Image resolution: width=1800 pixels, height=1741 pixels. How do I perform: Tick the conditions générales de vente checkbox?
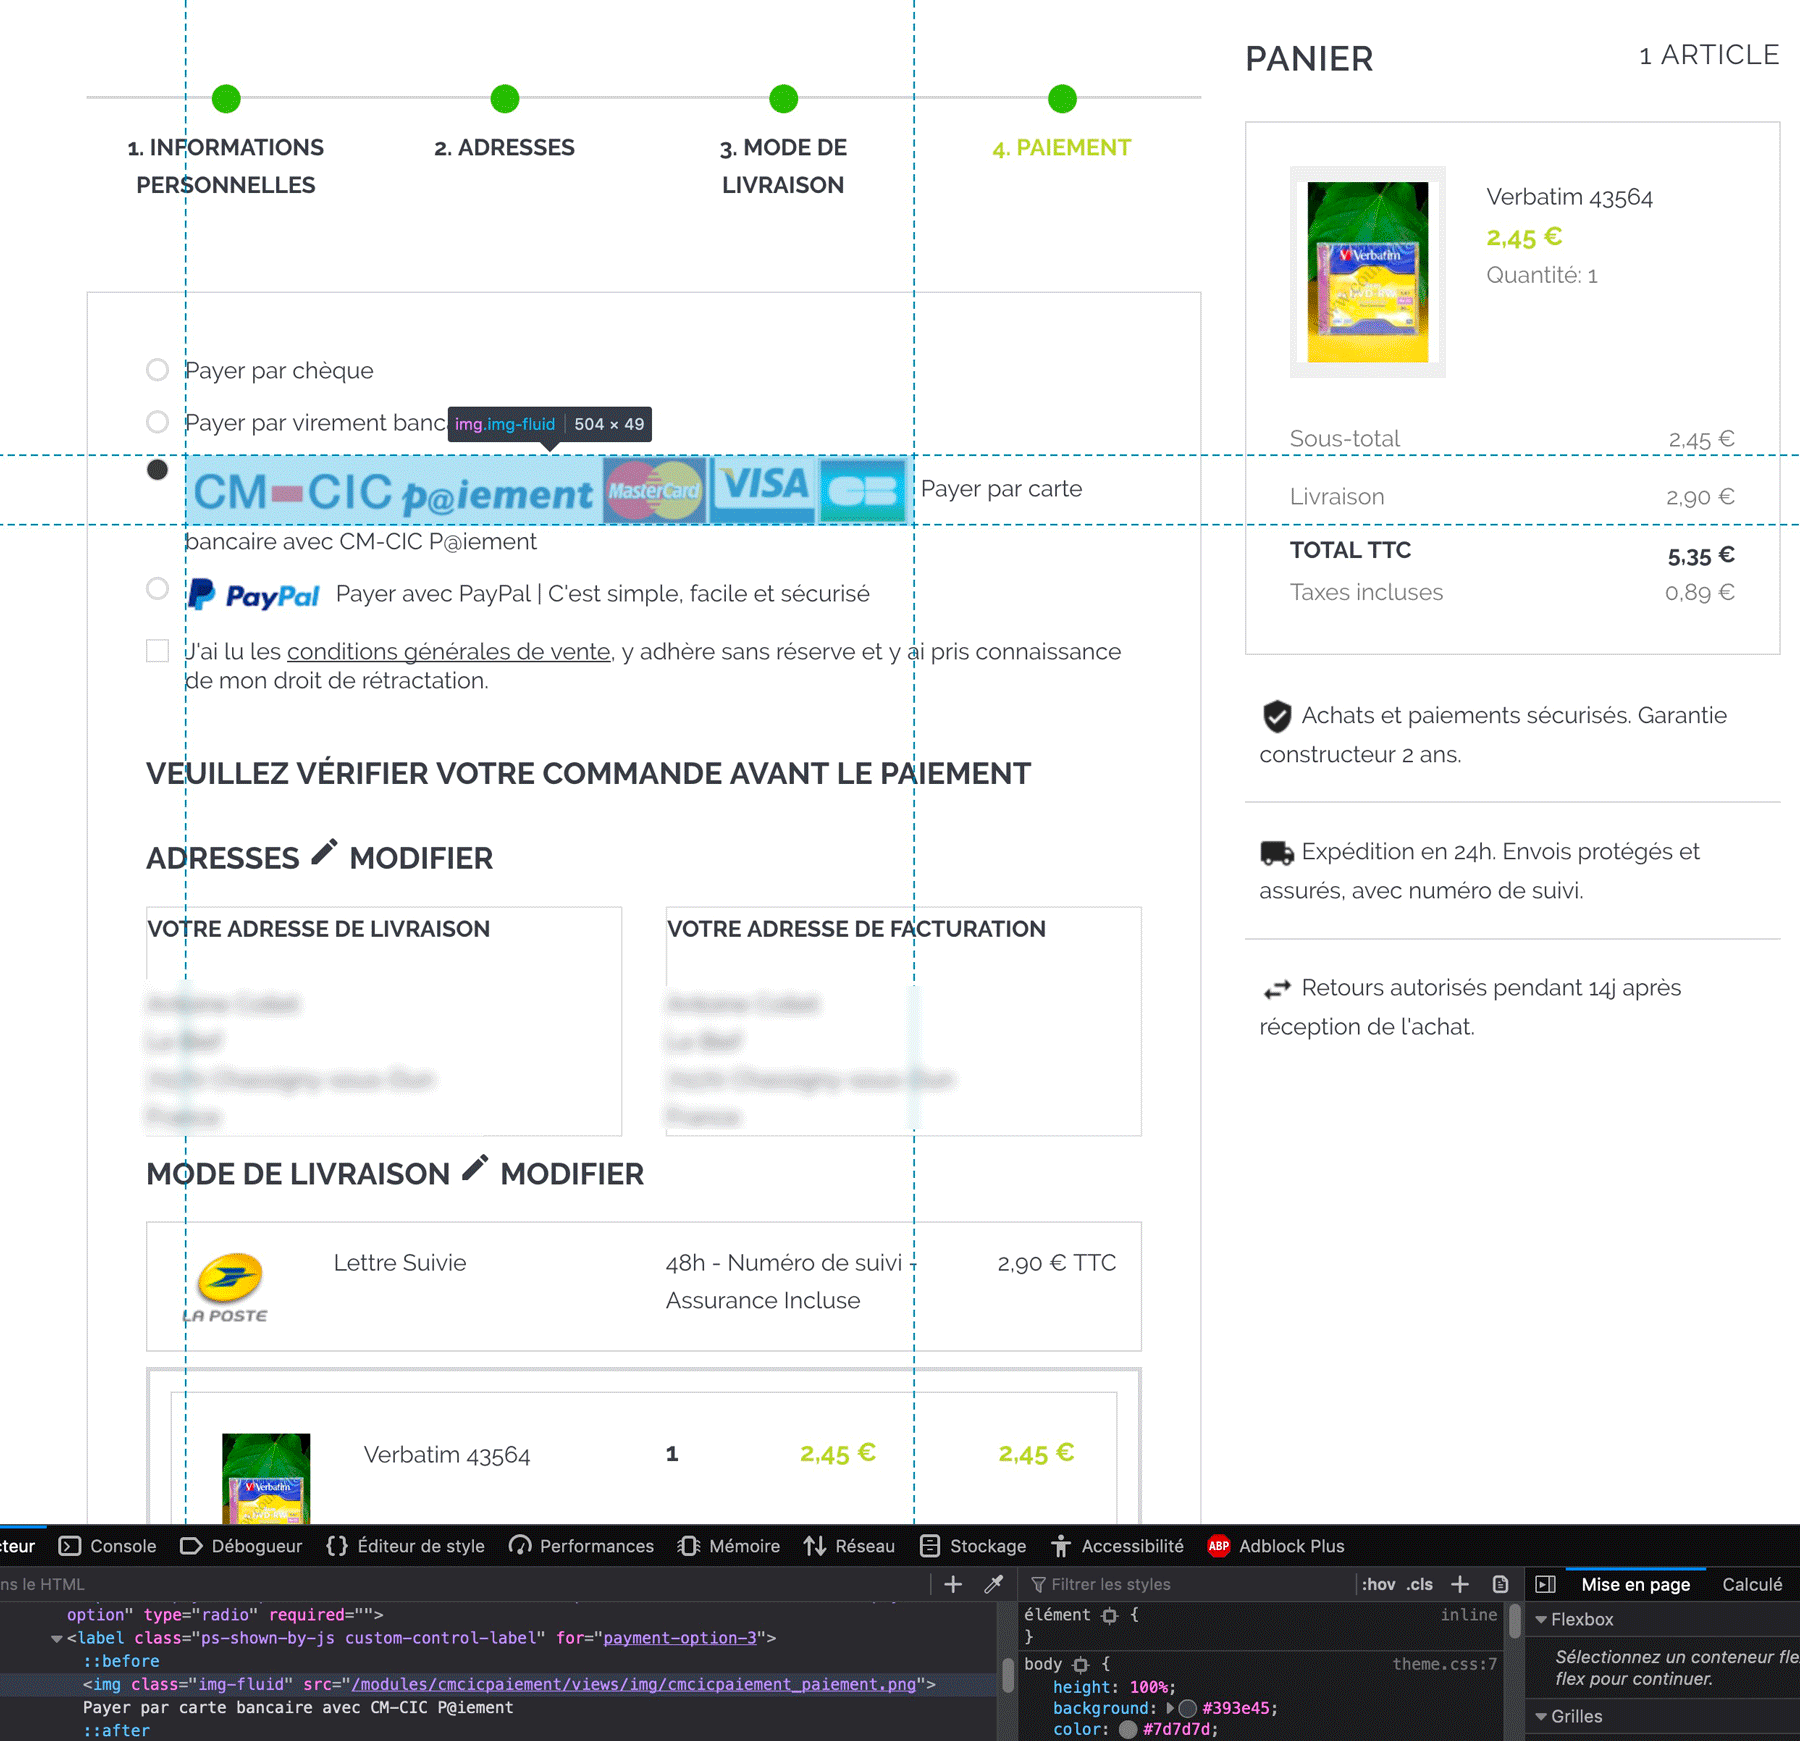[x=157, y=651]
